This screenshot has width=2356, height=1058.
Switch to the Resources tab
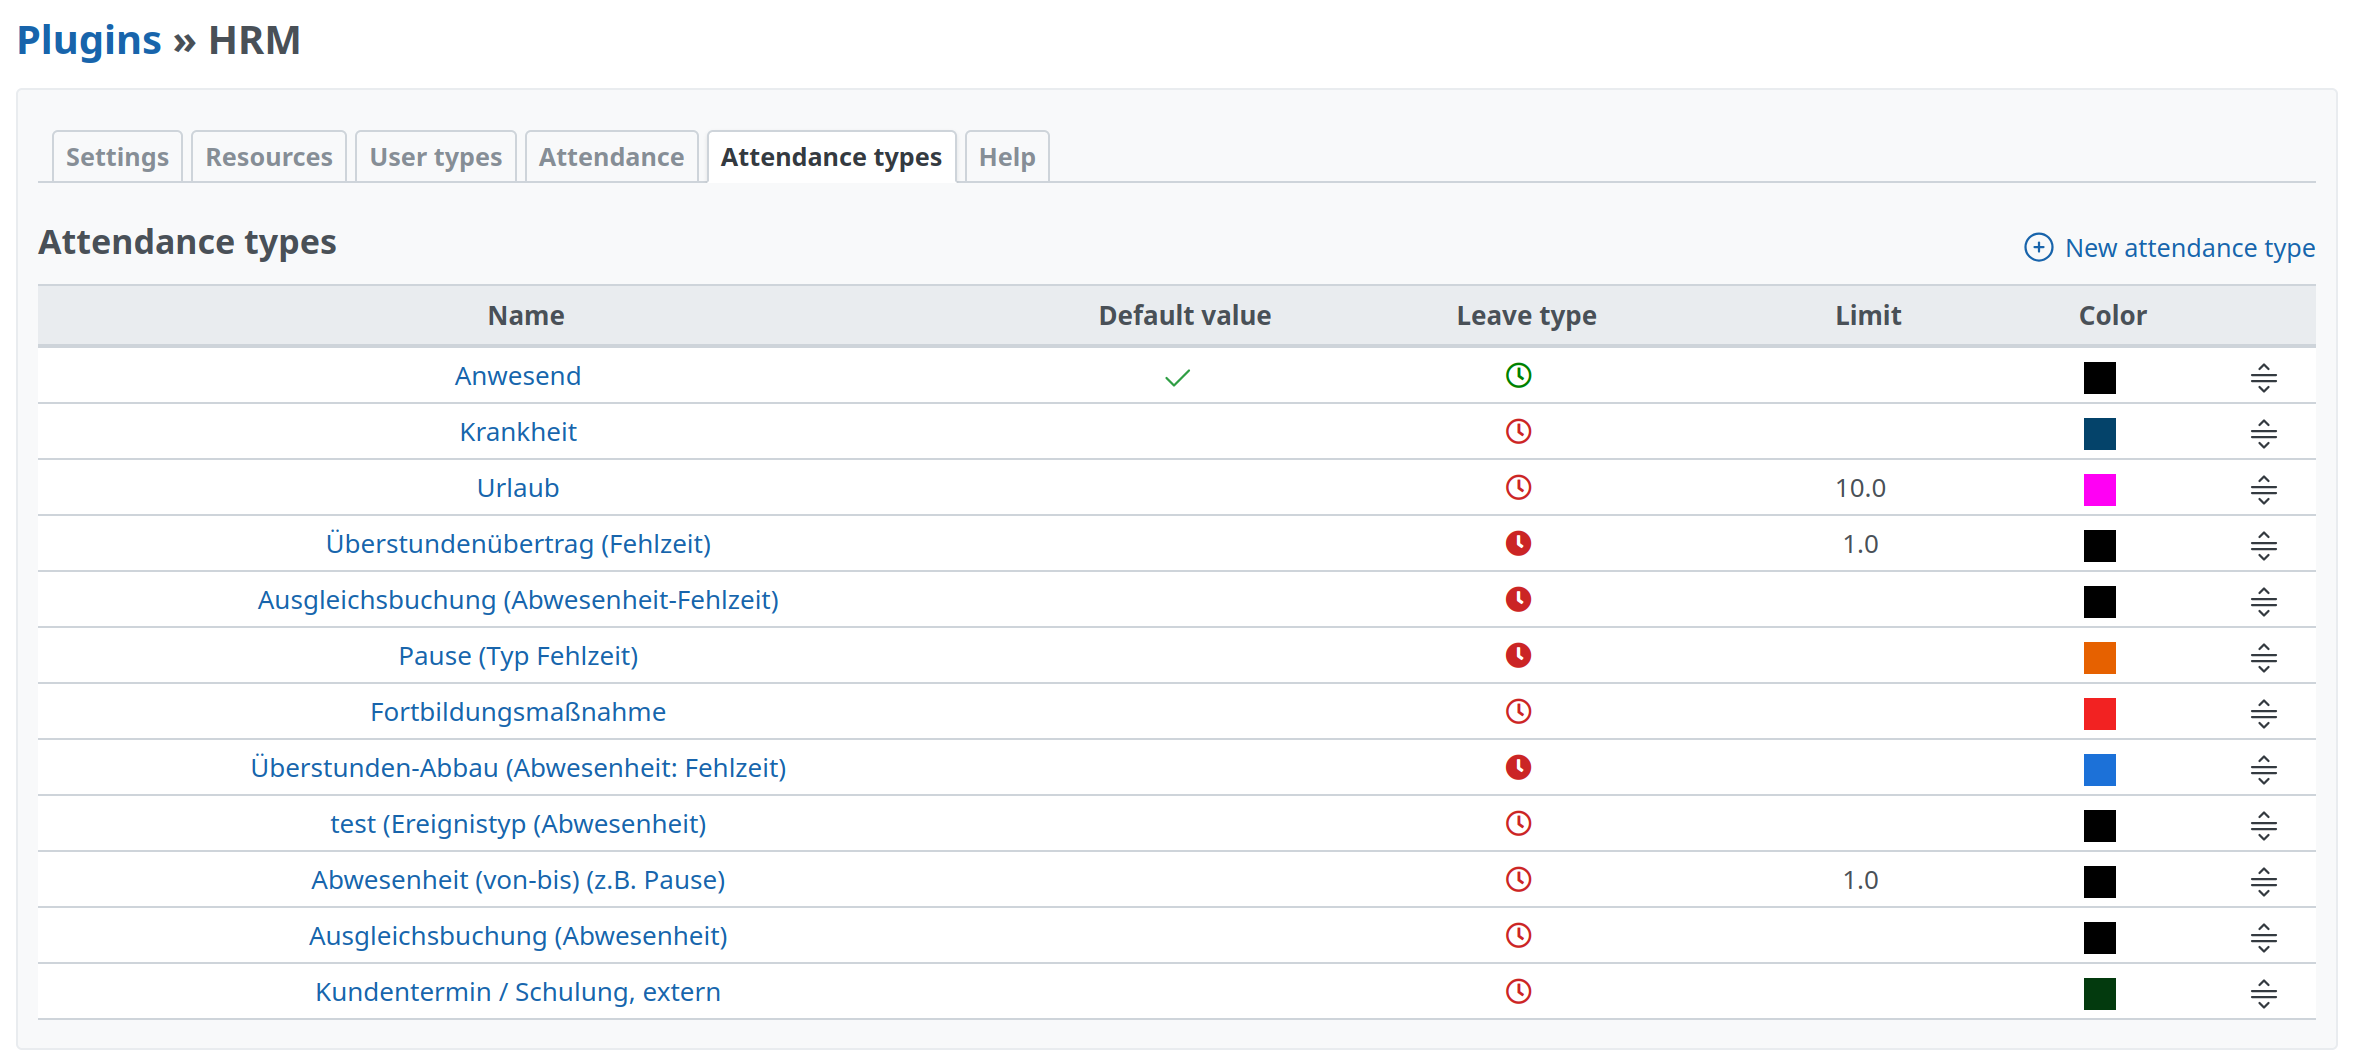click(269, 157)
